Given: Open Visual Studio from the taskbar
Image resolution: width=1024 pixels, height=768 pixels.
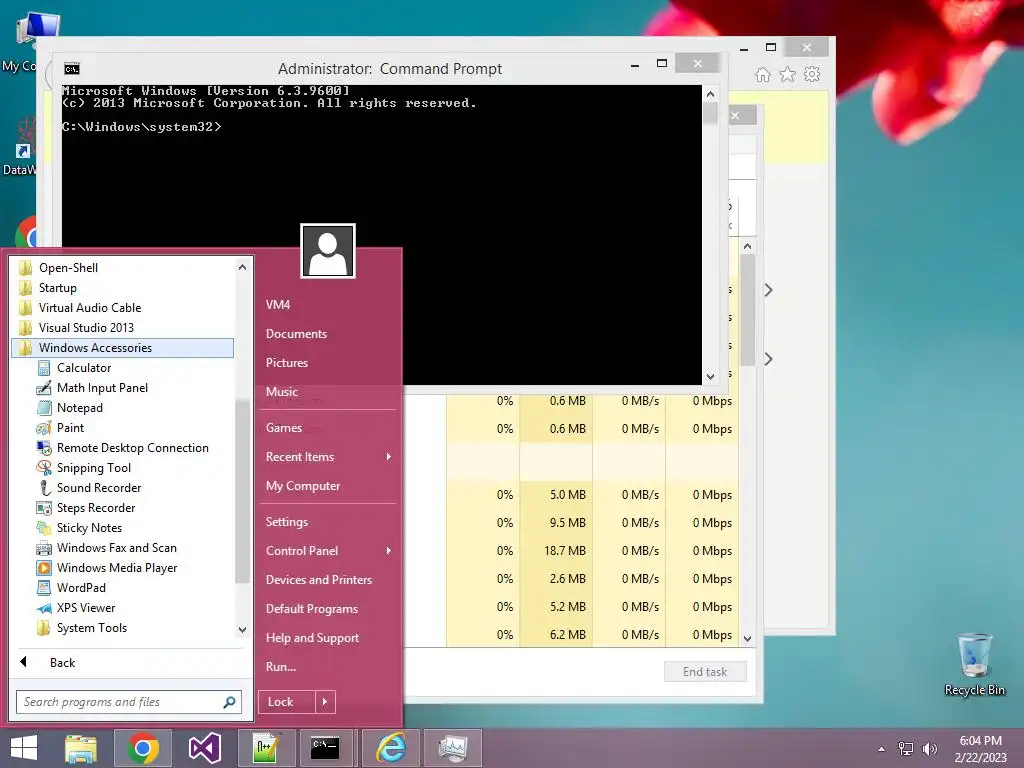Looking at the screenshot, I should 204,748.
